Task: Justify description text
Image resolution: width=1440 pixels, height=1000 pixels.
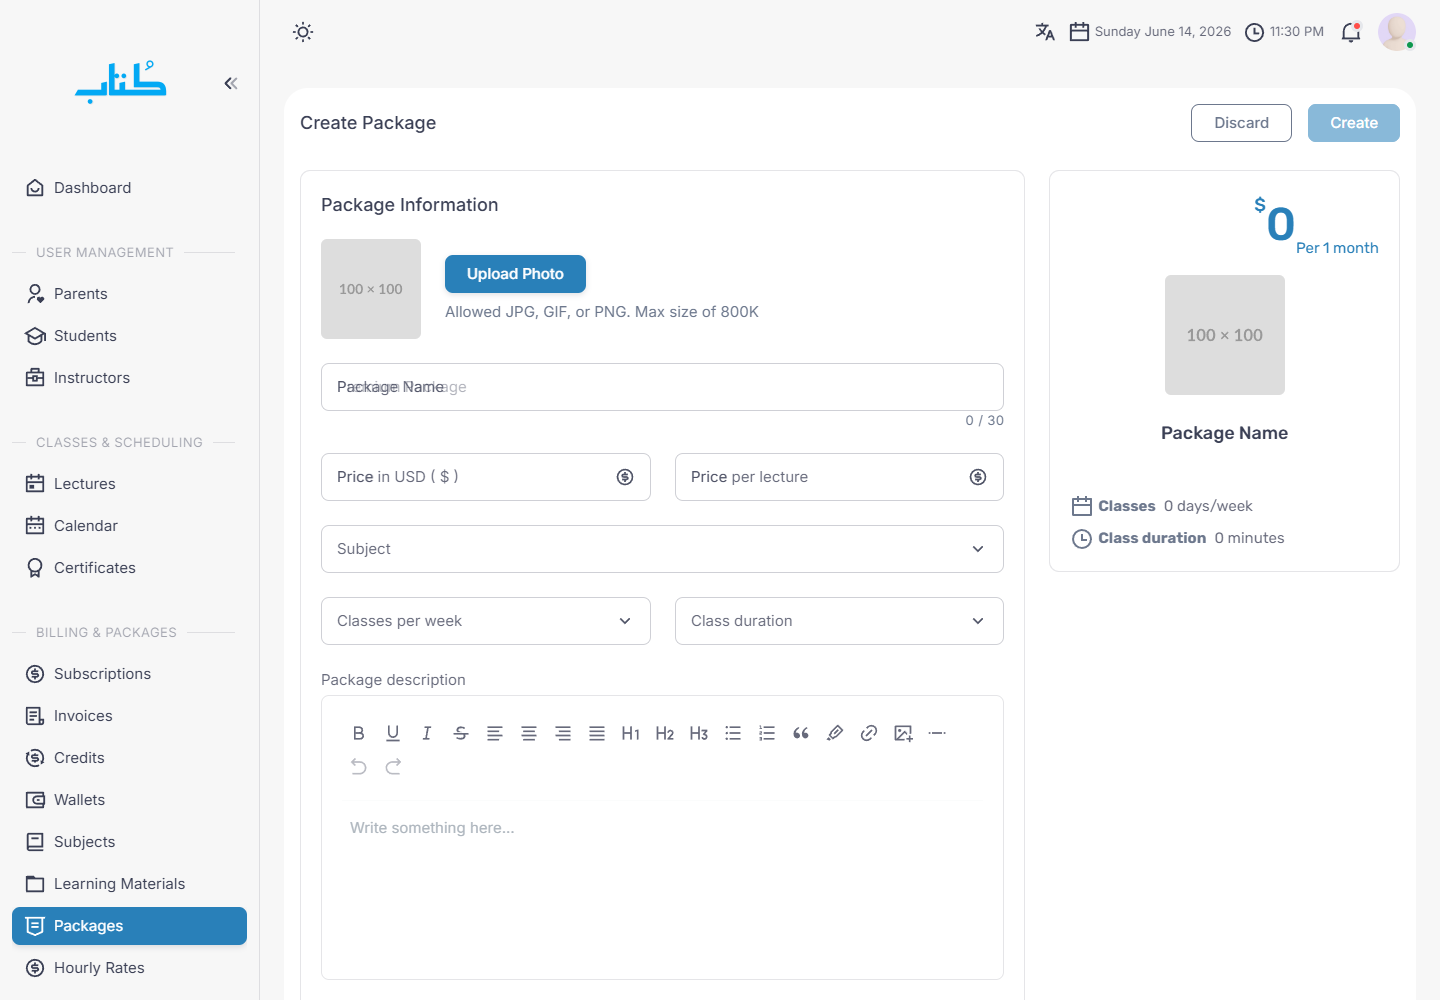Action: click(x=597, y=733)
